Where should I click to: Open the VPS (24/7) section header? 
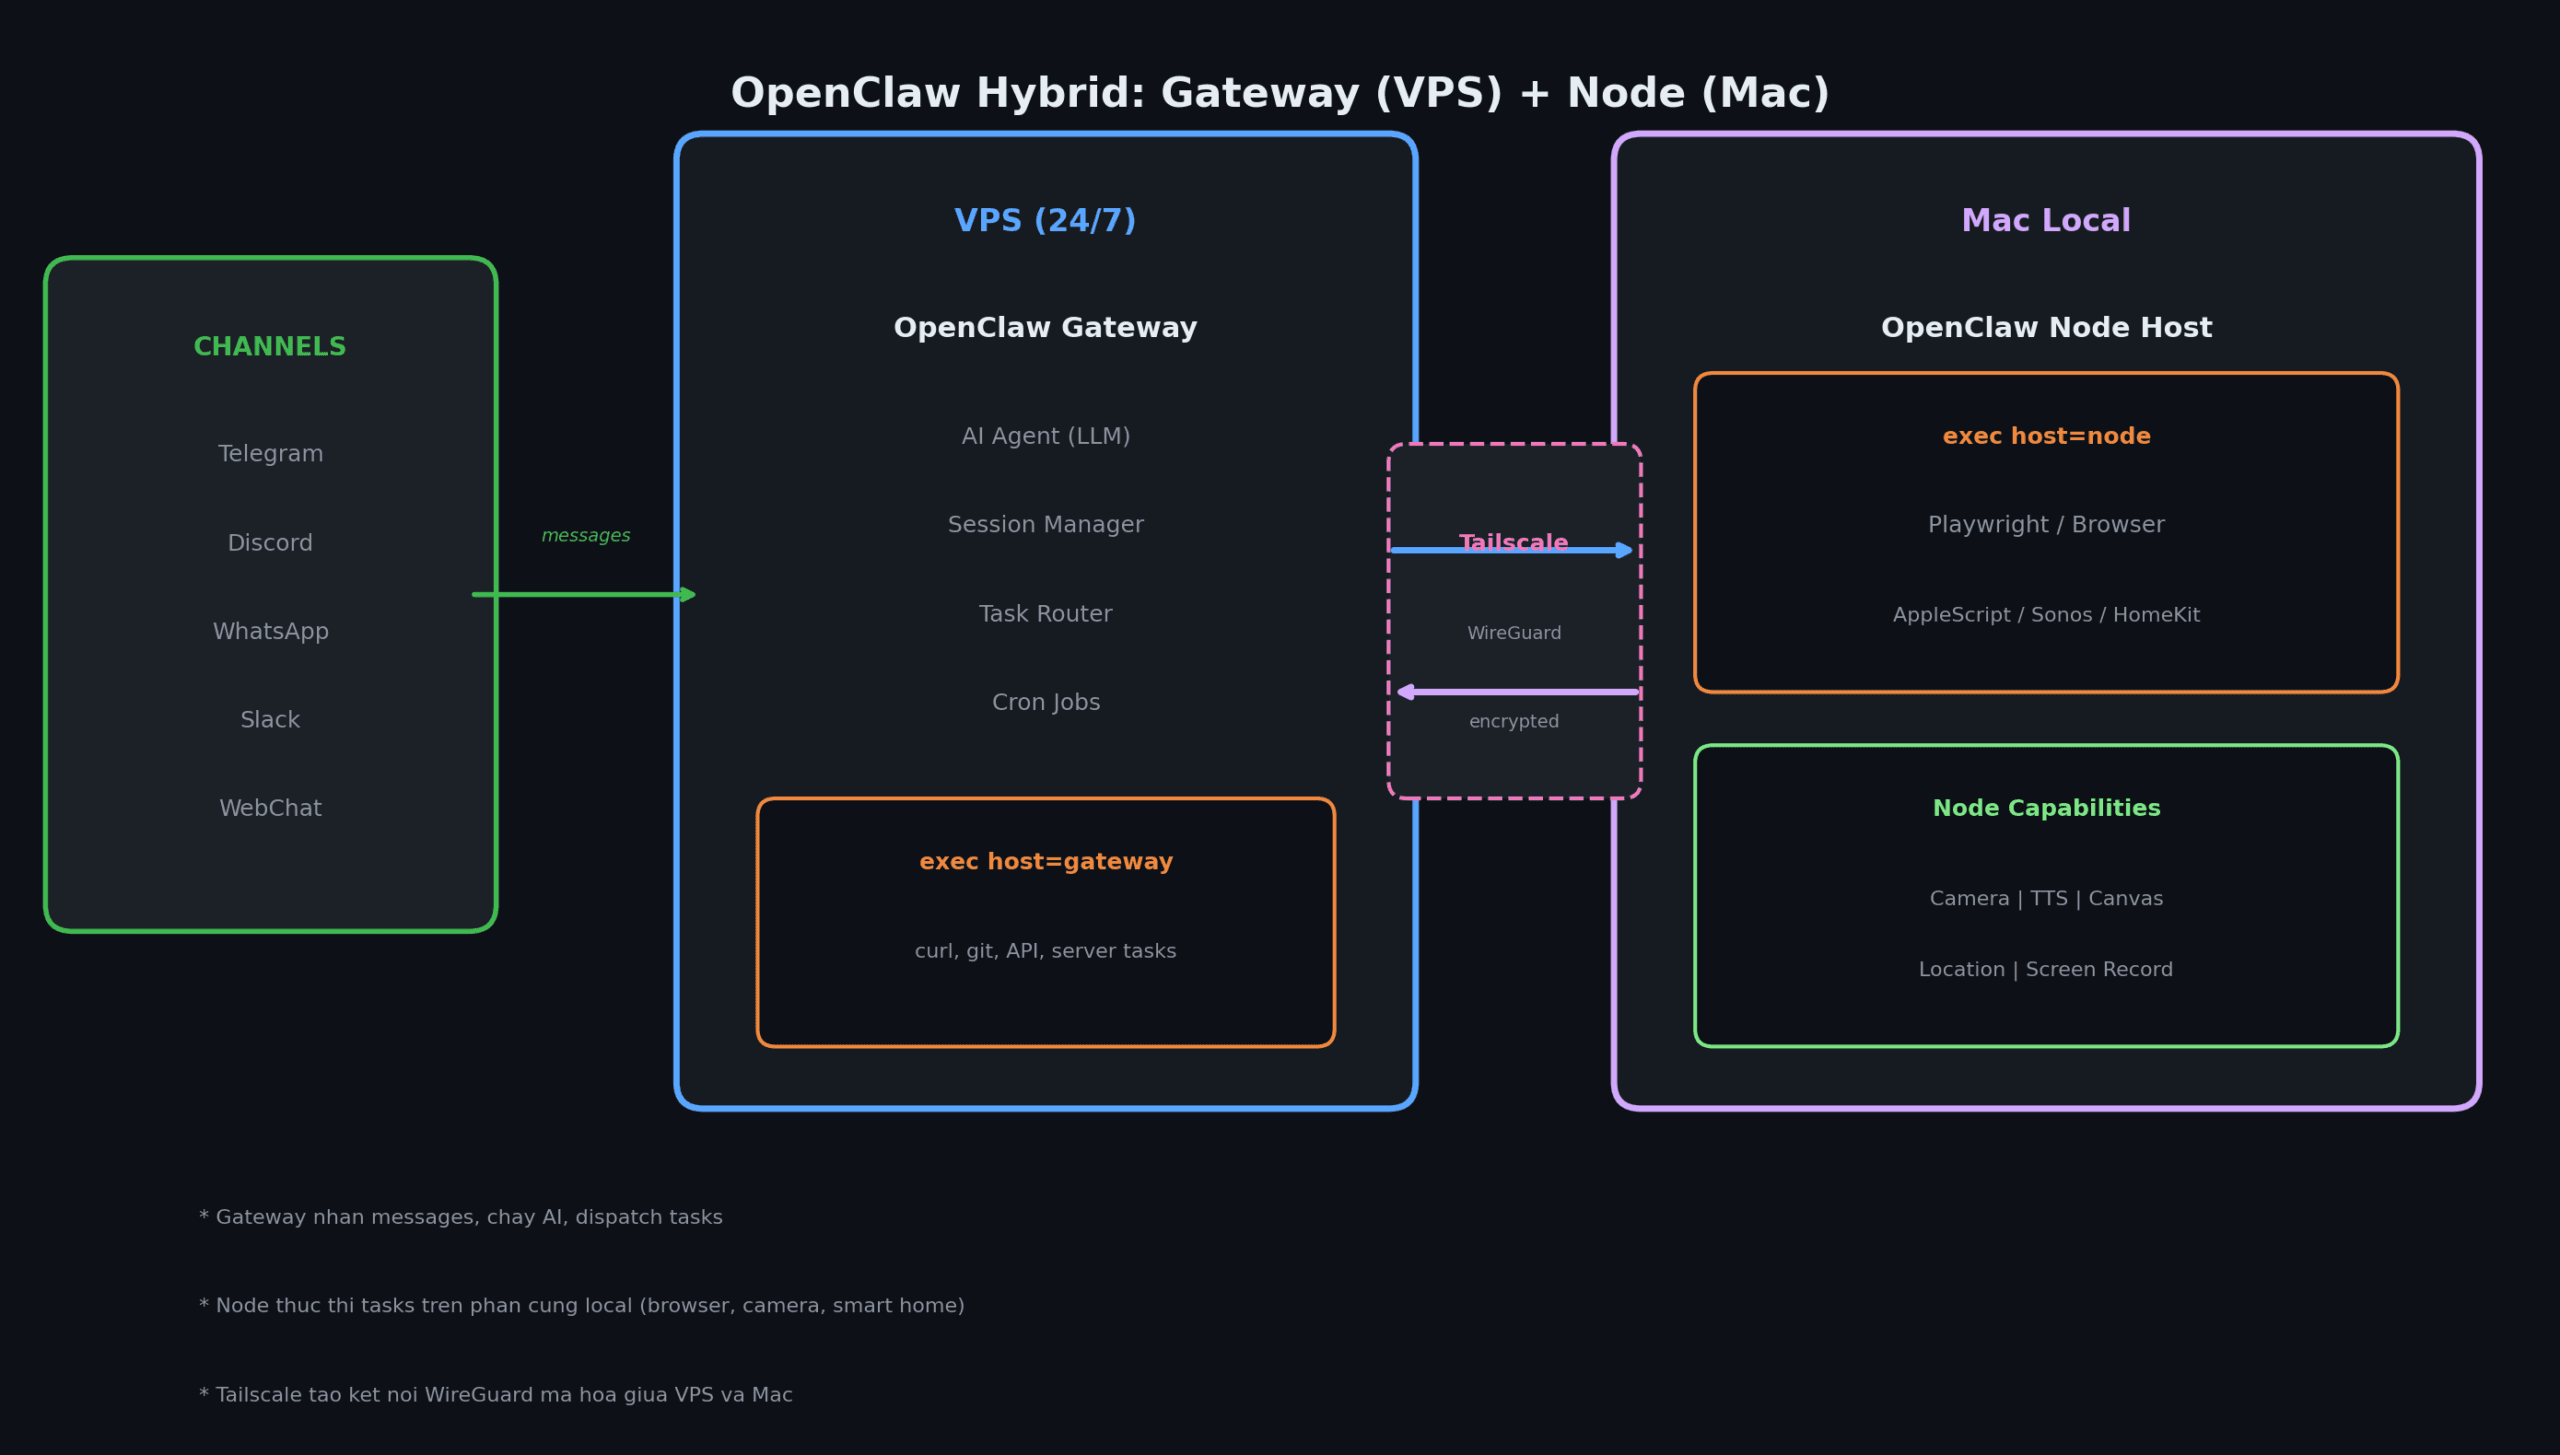[1045, 219]
